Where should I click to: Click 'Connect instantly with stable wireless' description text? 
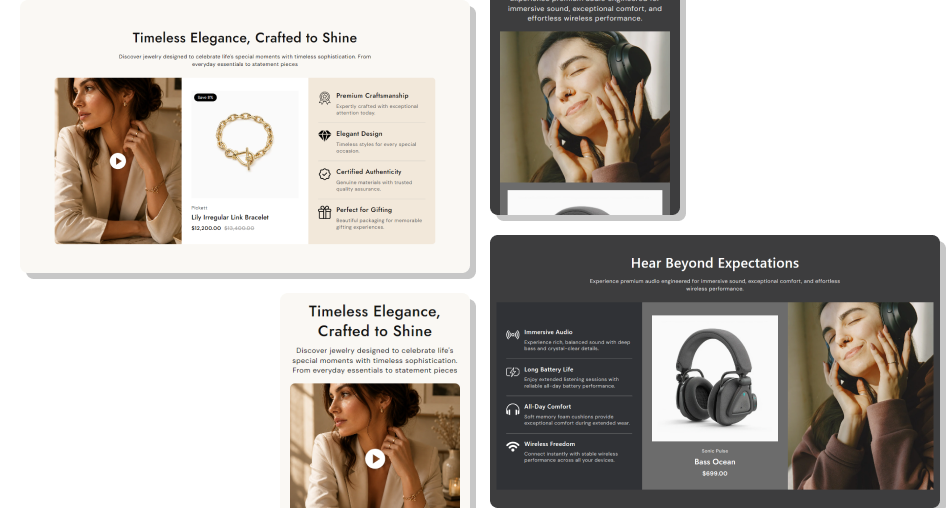pos(571,457)
